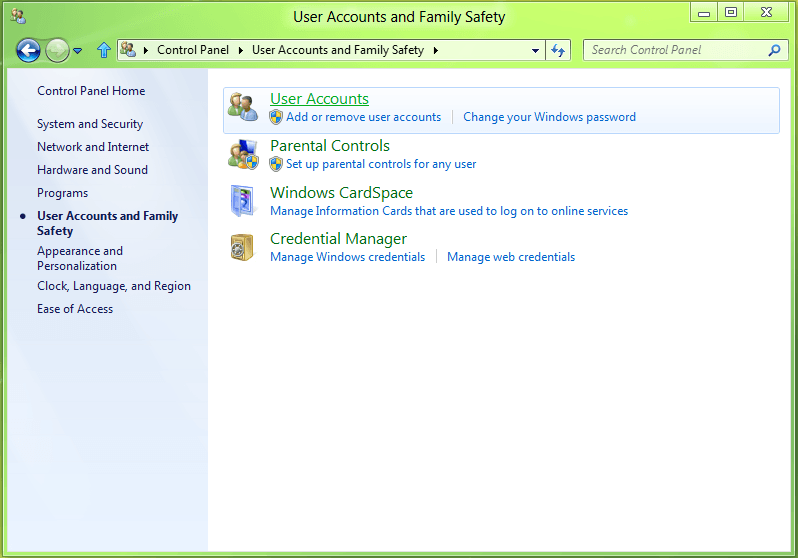The height and width of the screenshot is (558, 798).
Task: Click the User Accounts icon
Action: click(243, 107)
